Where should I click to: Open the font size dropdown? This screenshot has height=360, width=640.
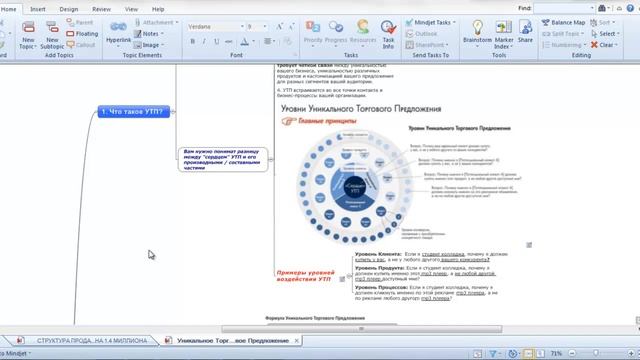point(265,27)
